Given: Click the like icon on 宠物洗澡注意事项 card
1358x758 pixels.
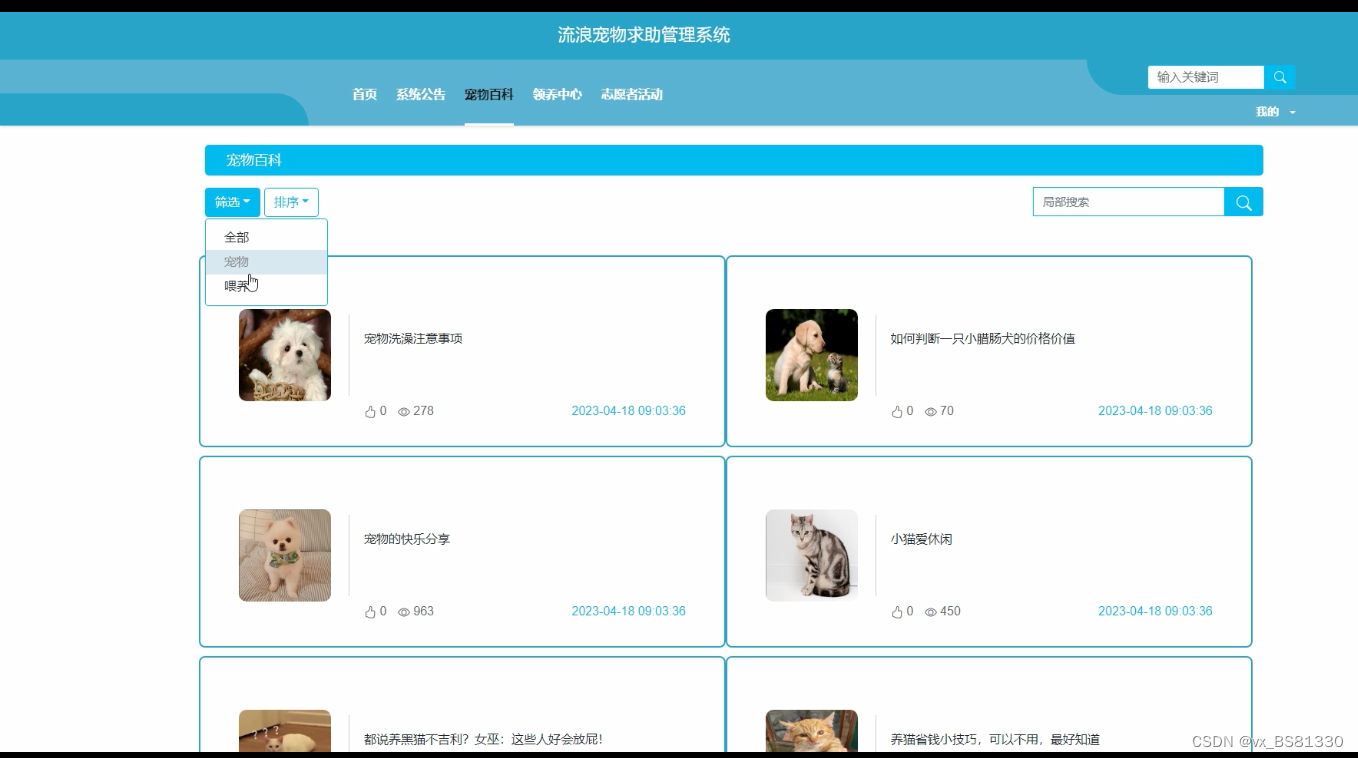Looking at the screenshot, I should pos(370,411).
